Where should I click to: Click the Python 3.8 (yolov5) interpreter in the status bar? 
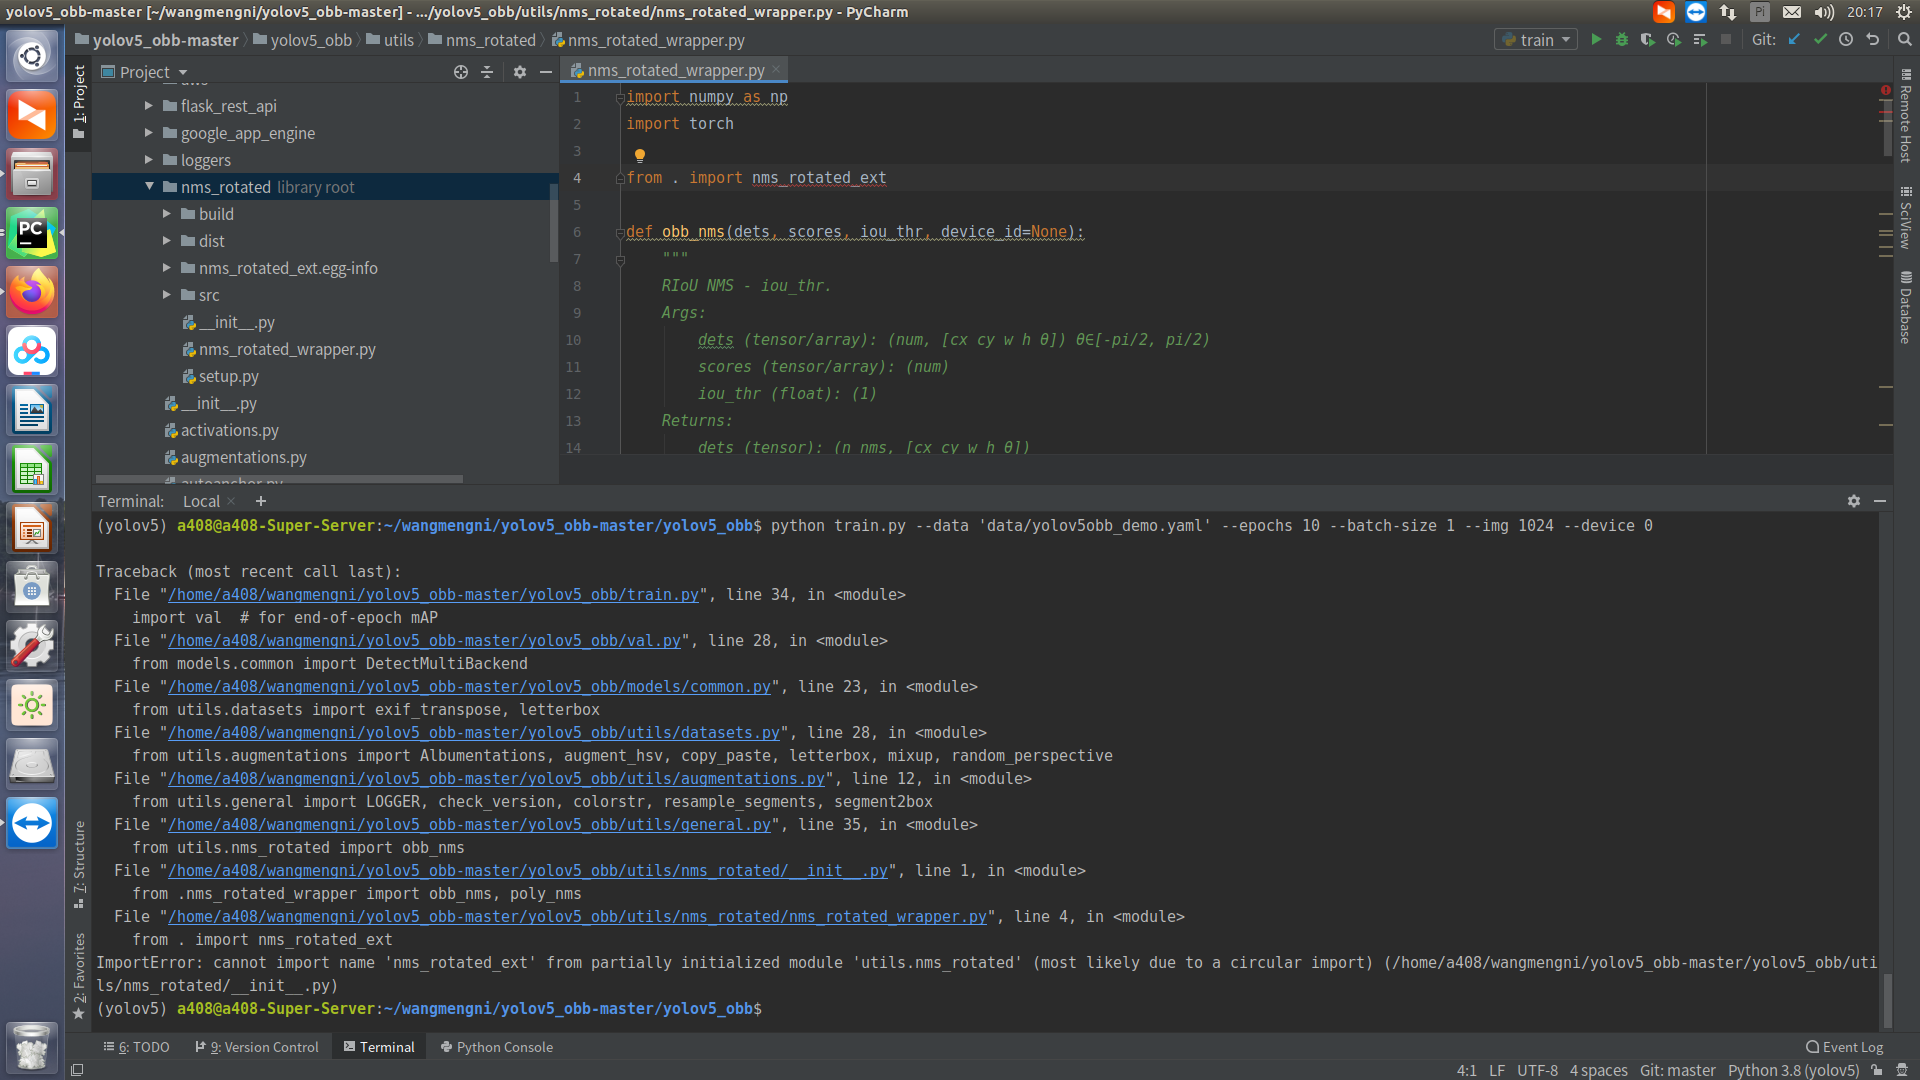coord(1793,1070)
